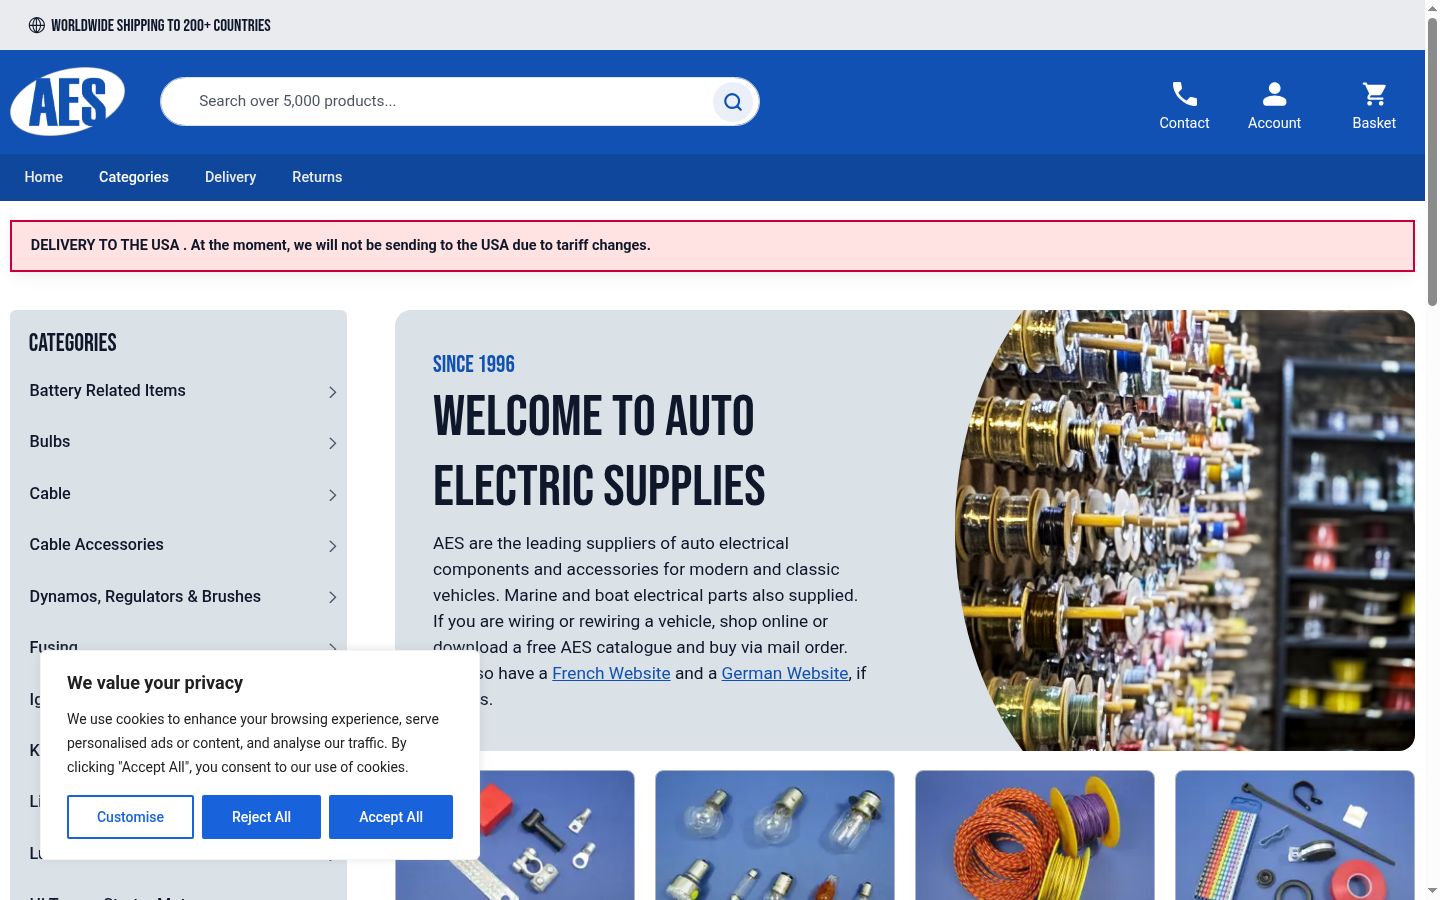Click the Categories sidebar heading
The image size is (1440, 900).
click(73, 343)
